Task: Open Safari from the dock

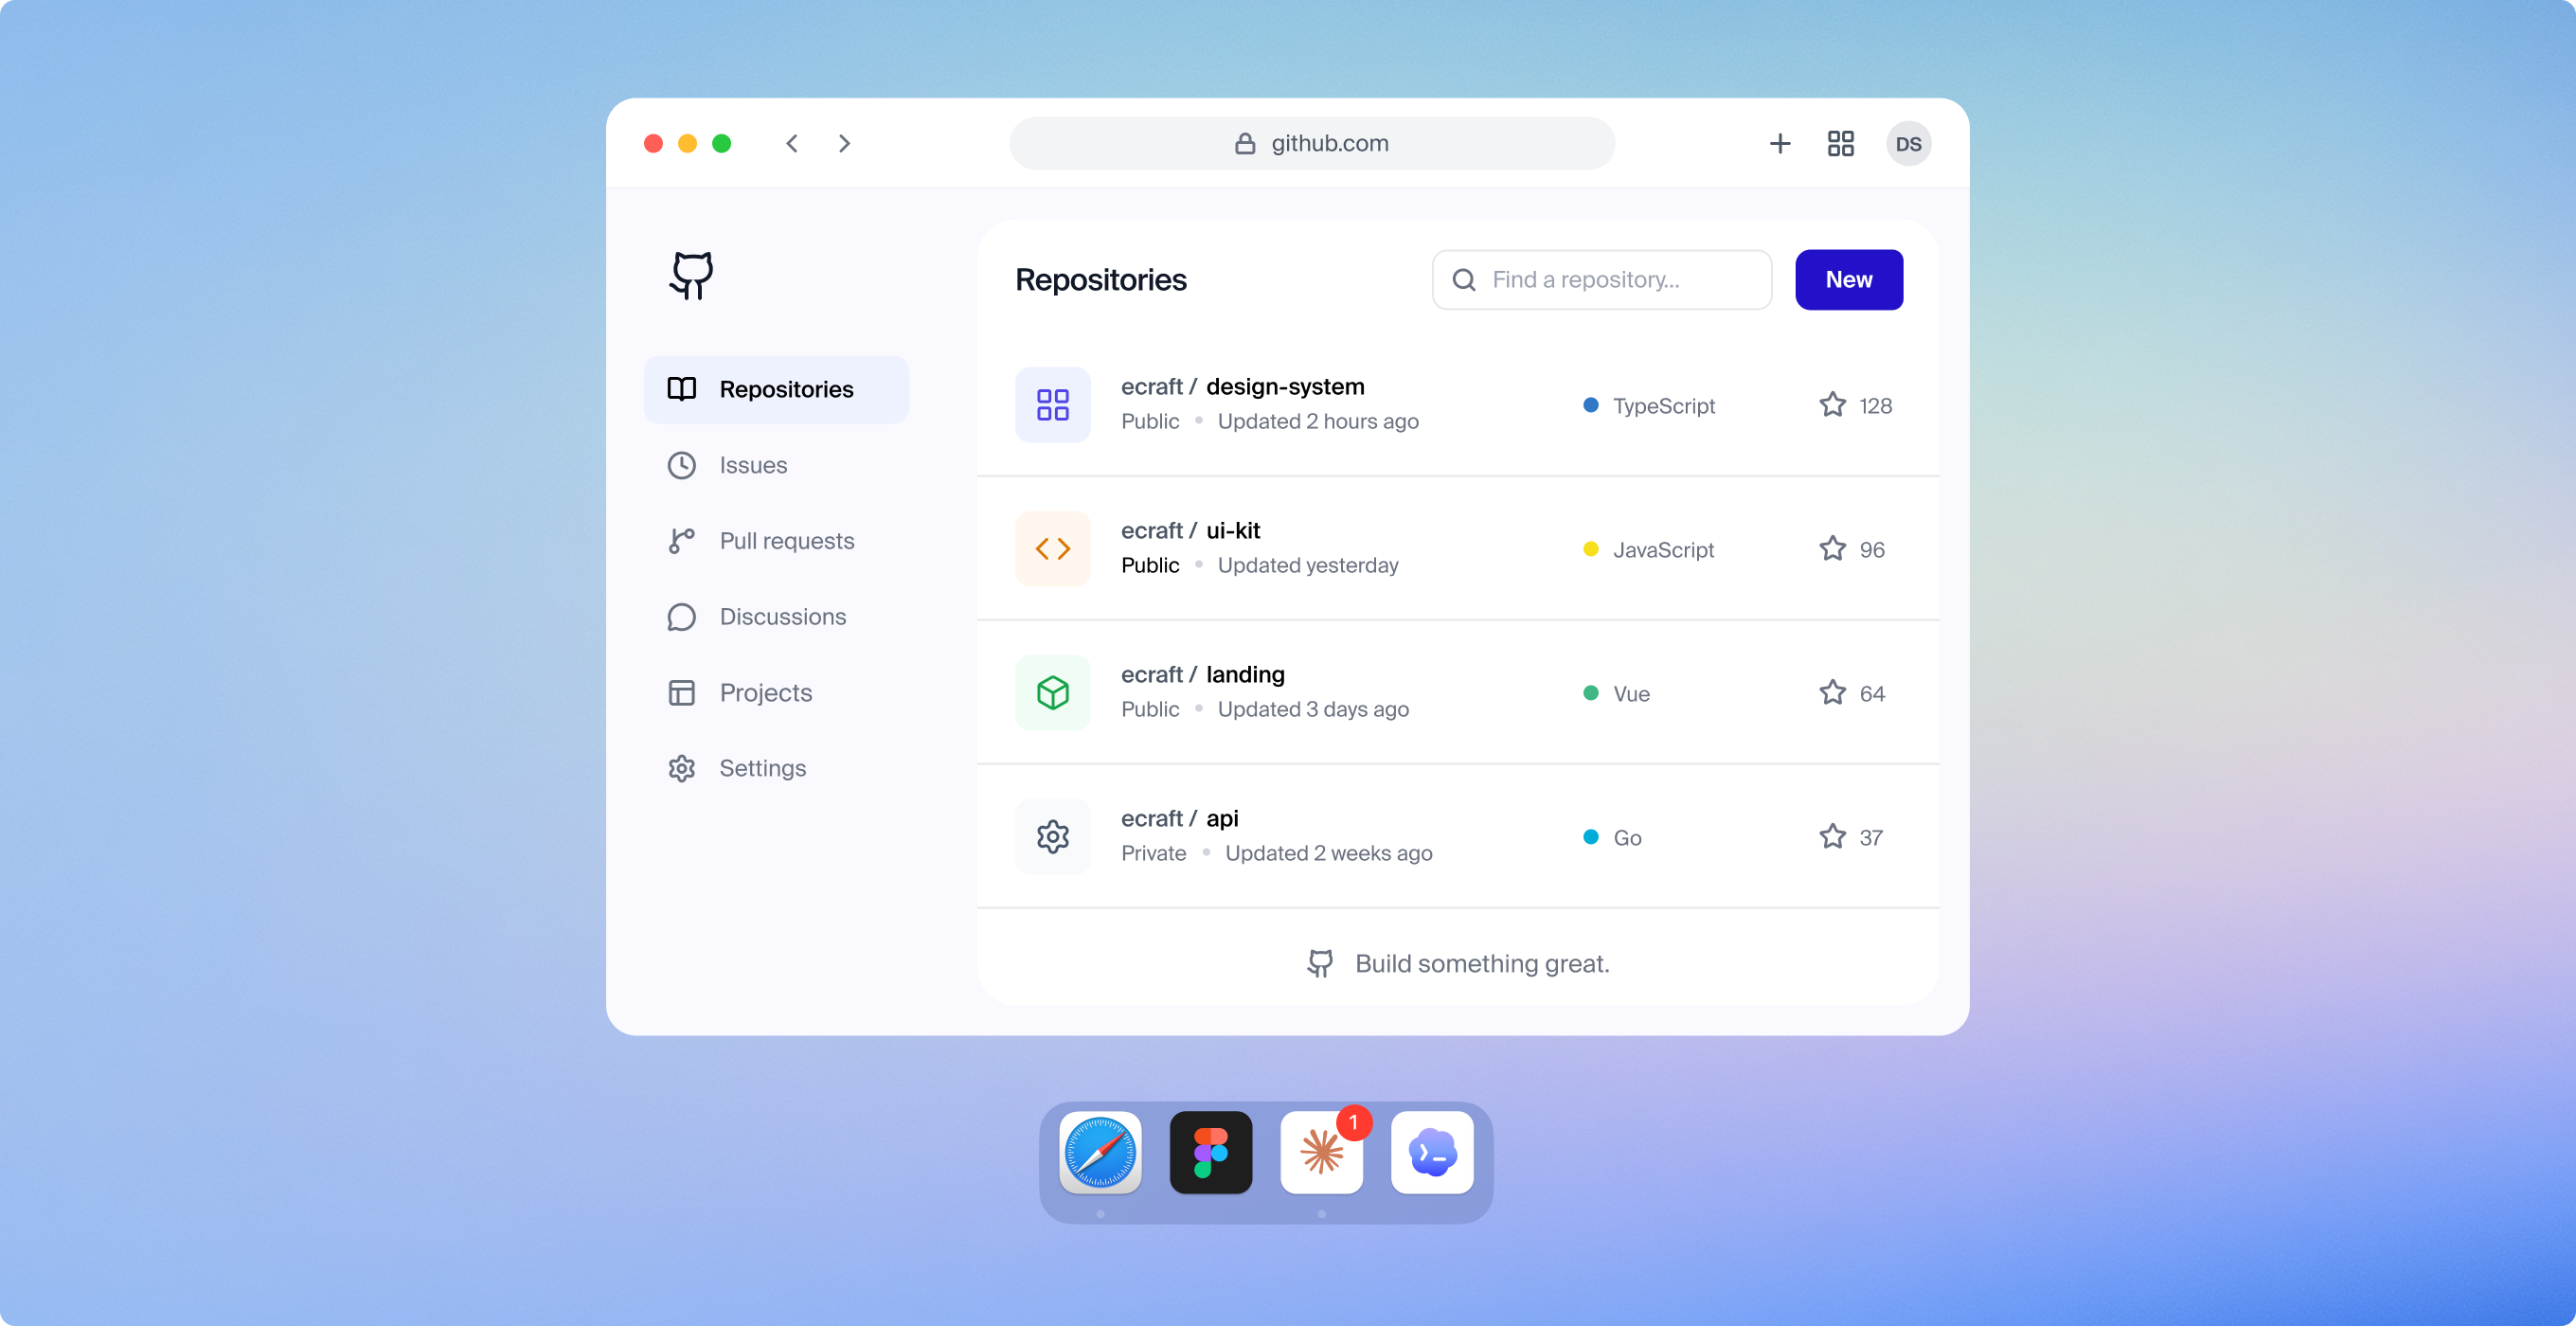Action: point(1100,1153)
